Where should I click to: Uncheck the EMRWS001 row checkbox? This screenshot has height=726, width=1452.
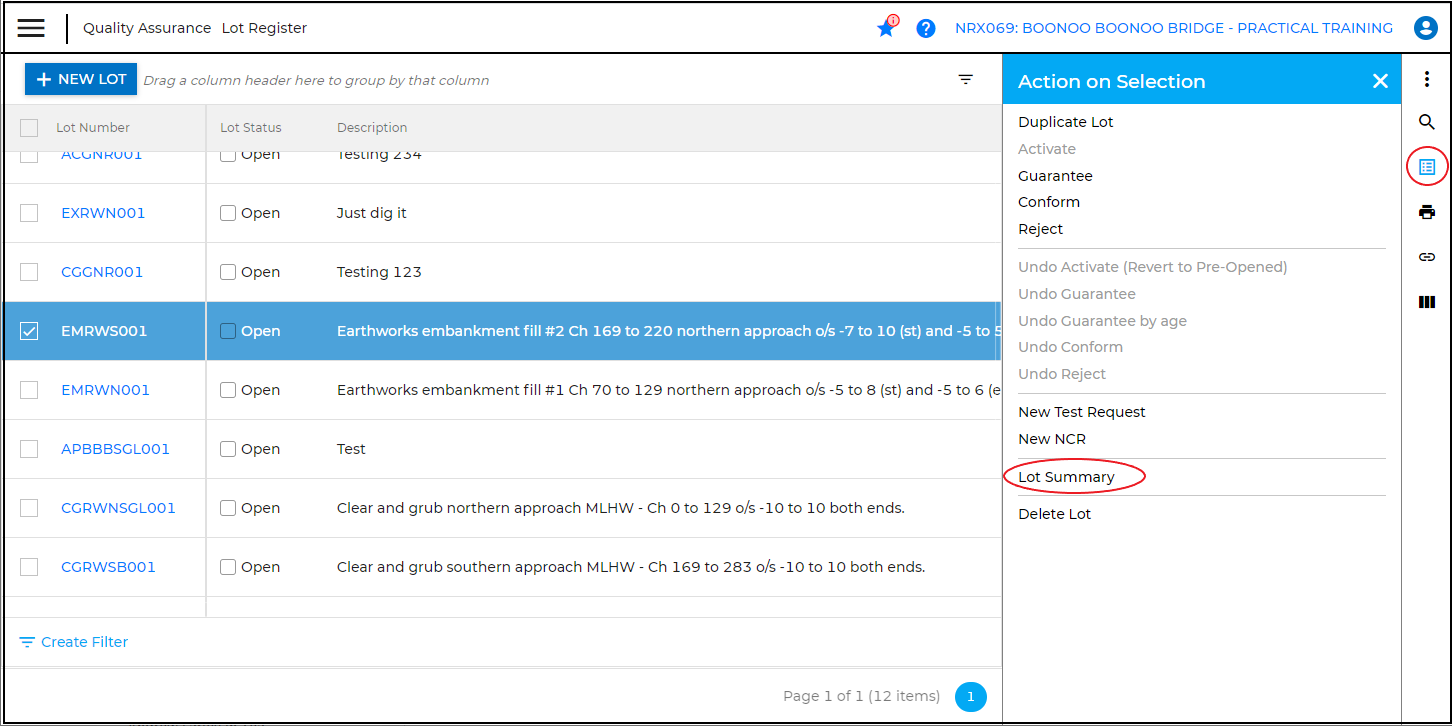[29, 331]
